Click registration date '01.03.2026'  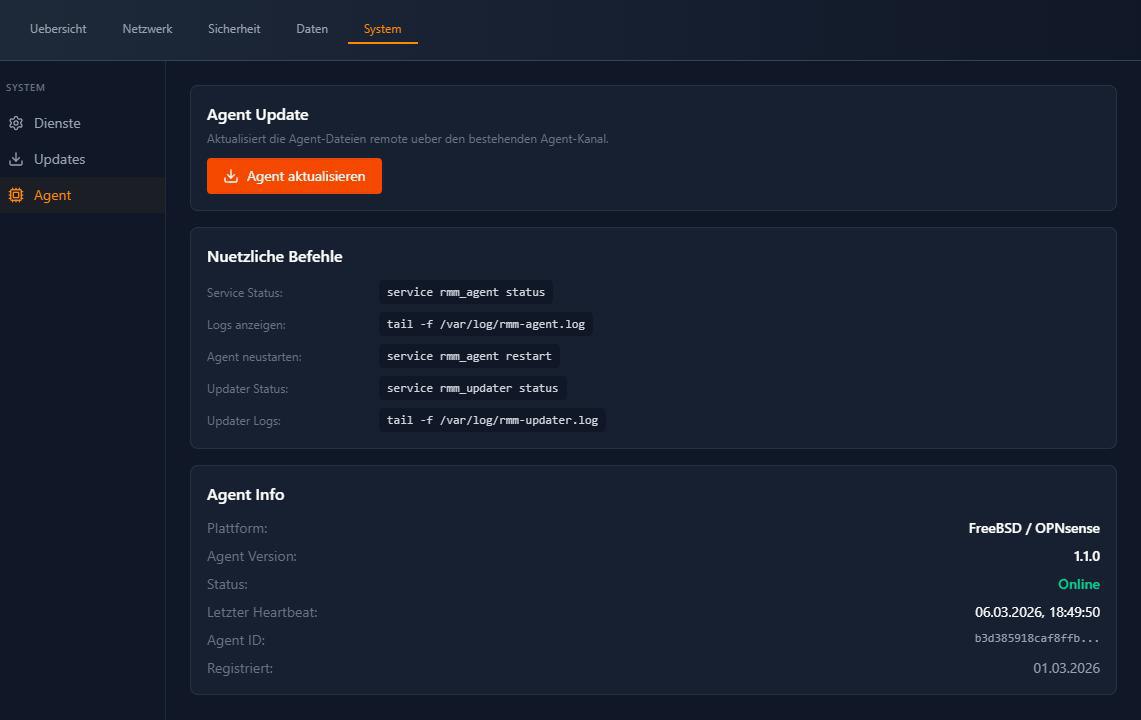point(1066,668)
